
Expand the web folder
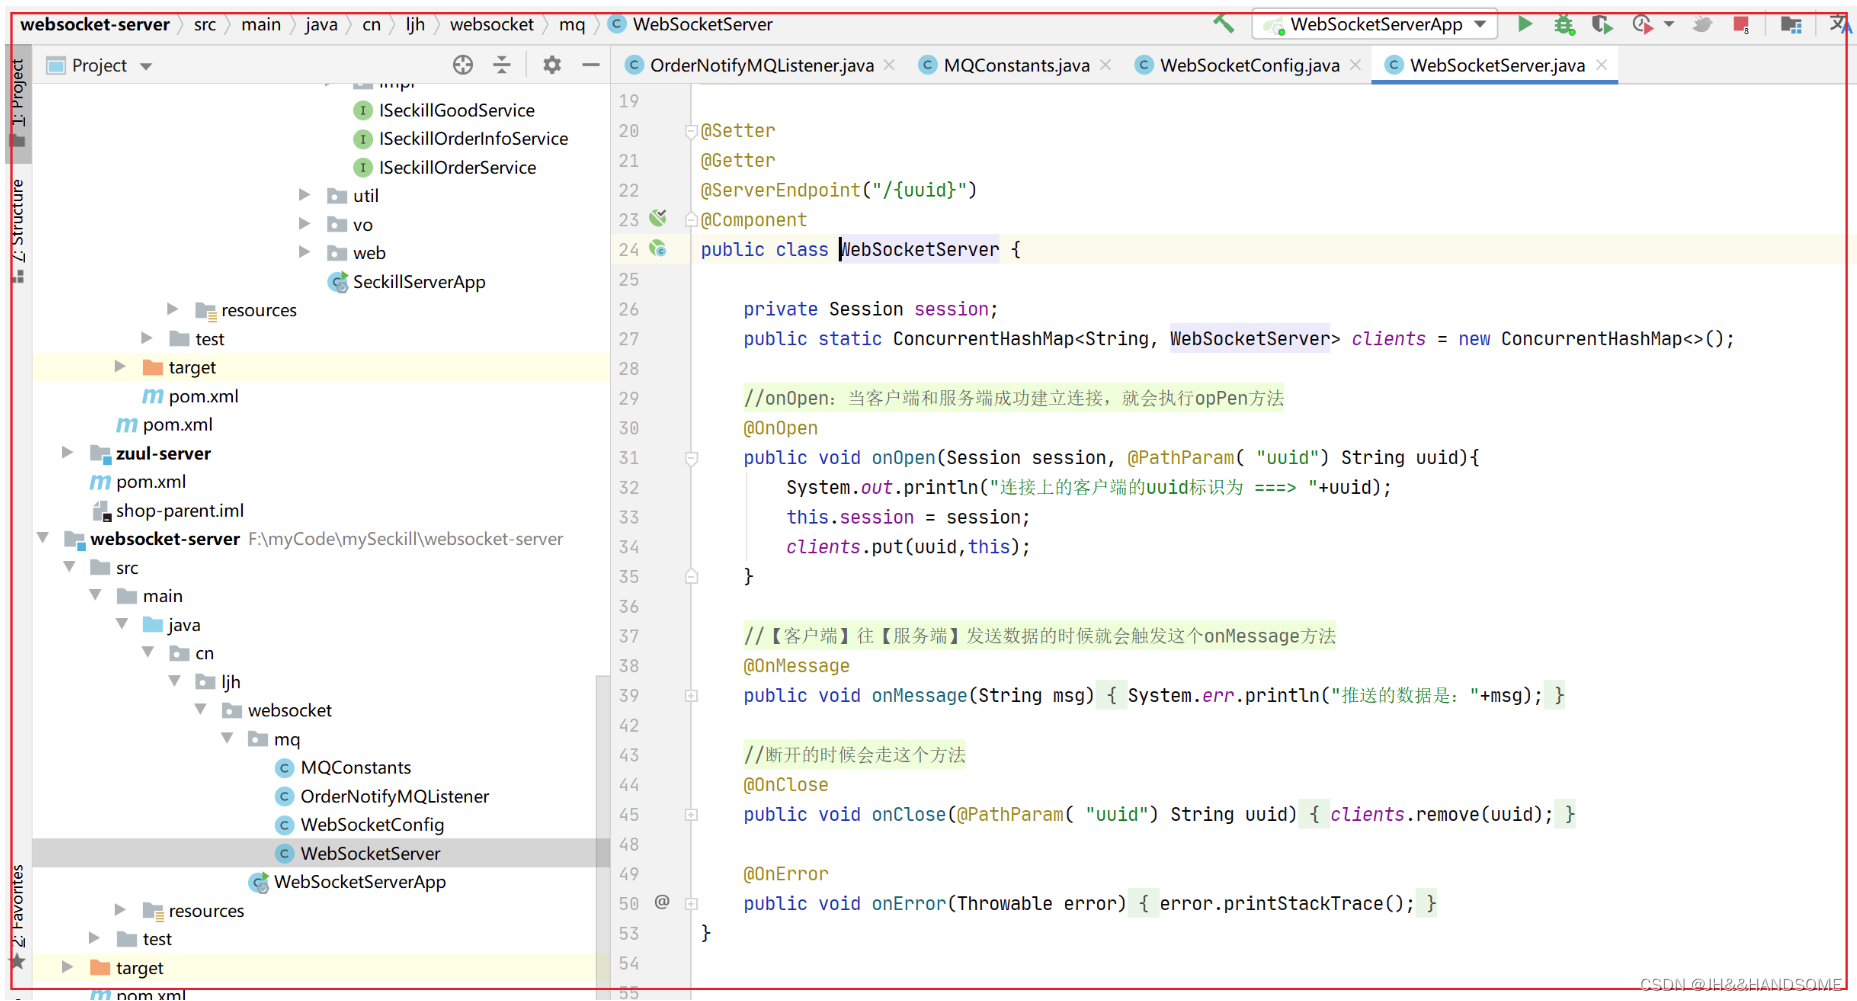tap(305, 252)
